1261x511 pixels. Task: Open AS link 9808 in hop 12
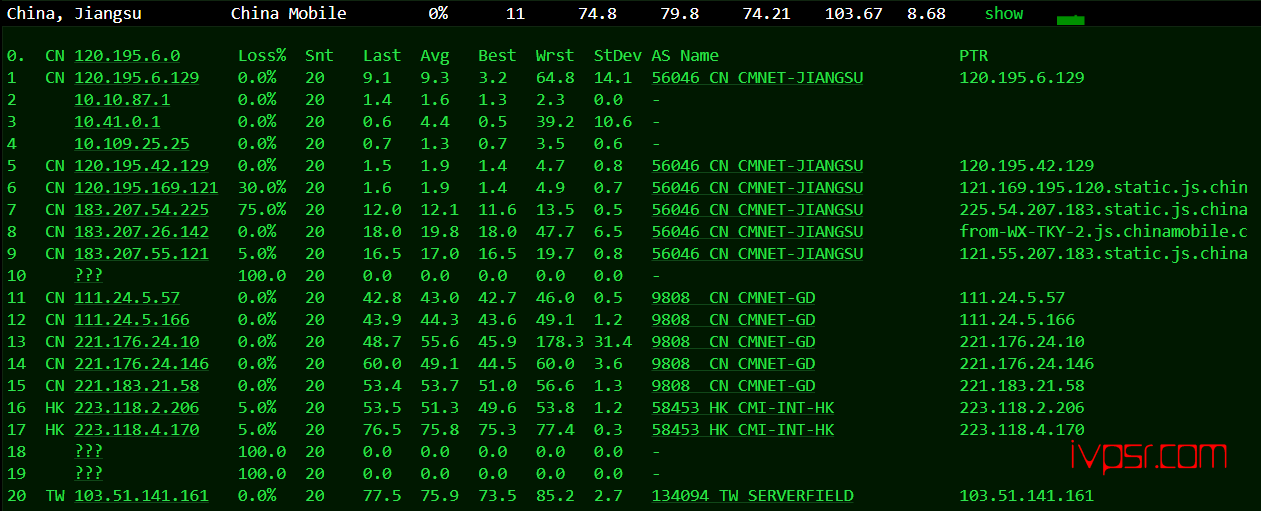[x=733, y=320]
